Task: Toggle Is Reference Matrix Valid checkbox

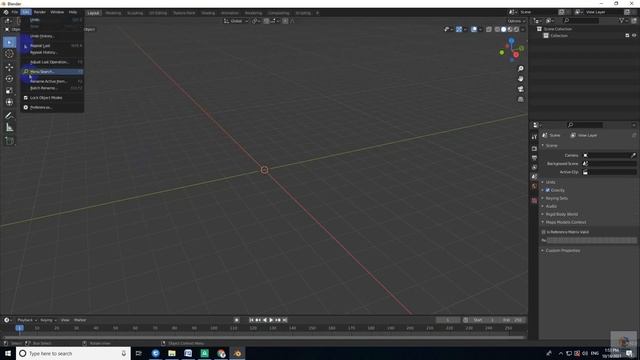Action: [543, 232]
